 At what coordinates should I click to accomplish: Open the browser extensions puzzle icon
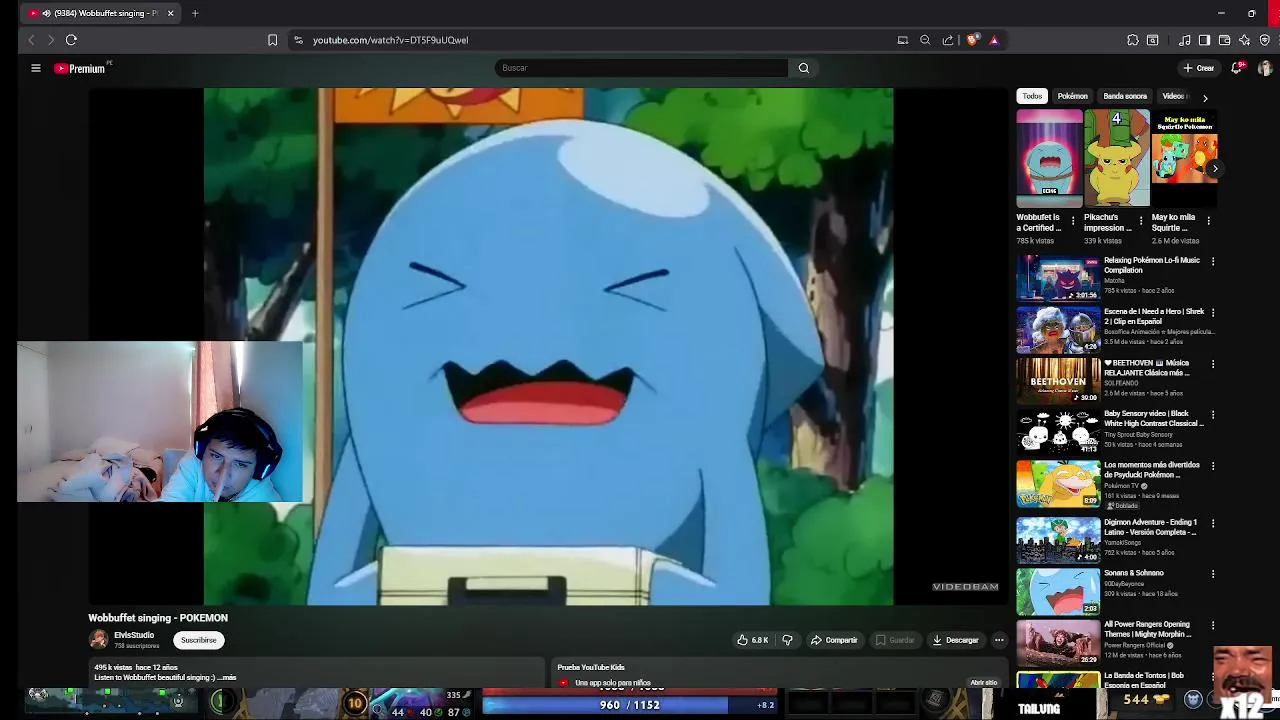click(x=1133, y=40)
